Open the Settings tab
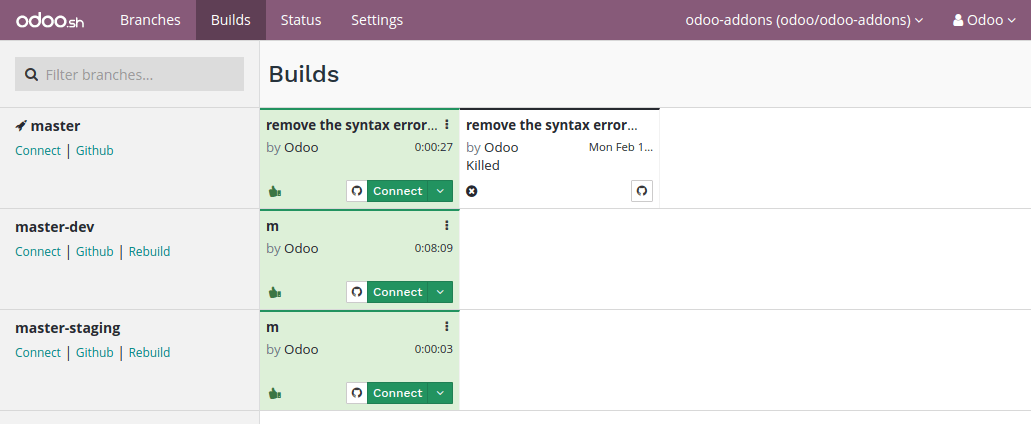This screenshot has width=1031, height=424. (x=377, y=20)
